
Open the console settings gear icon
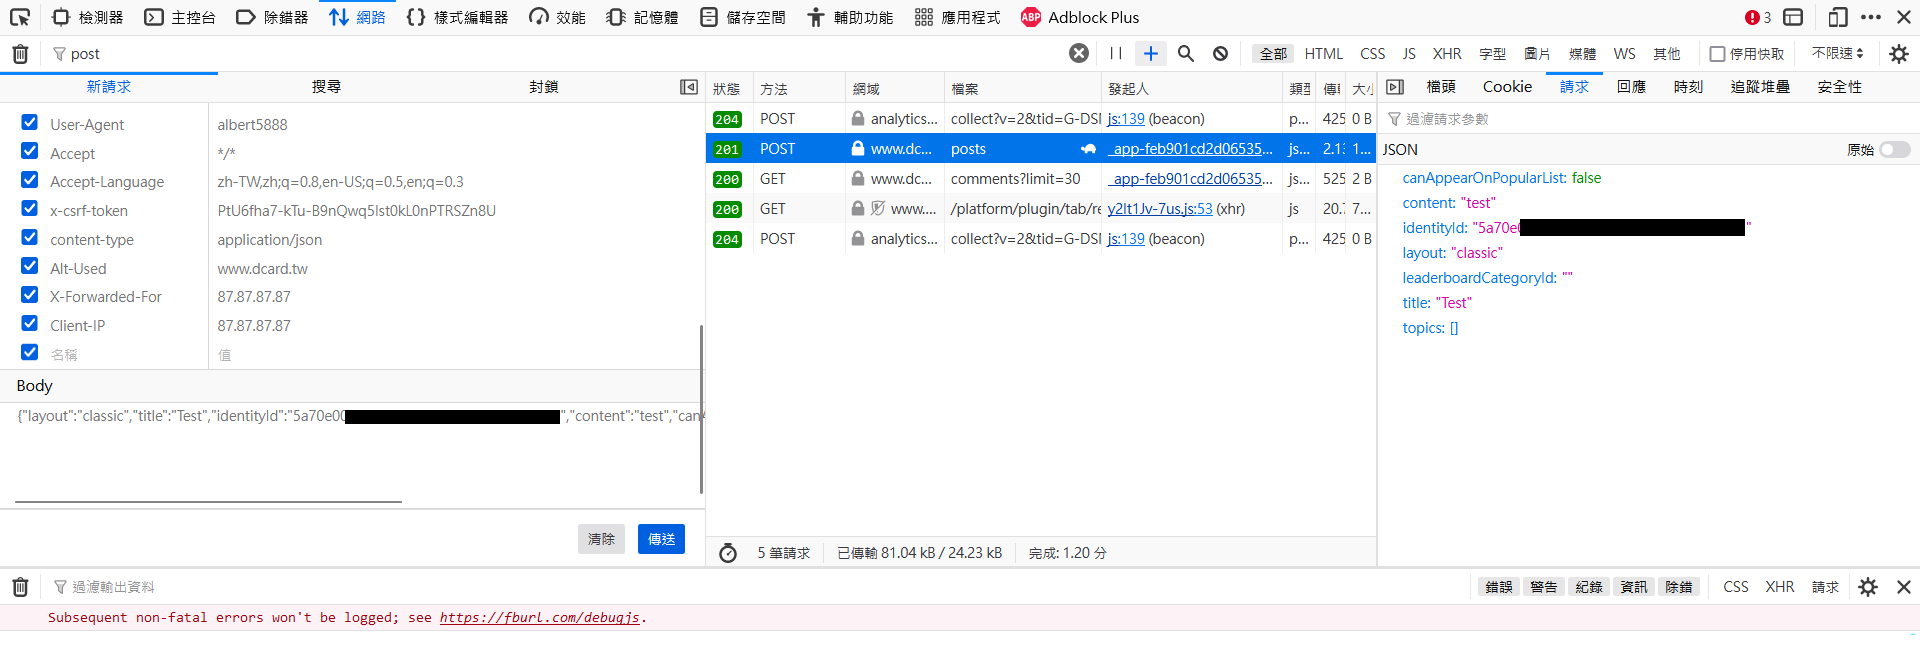[x=1868, y=587]
